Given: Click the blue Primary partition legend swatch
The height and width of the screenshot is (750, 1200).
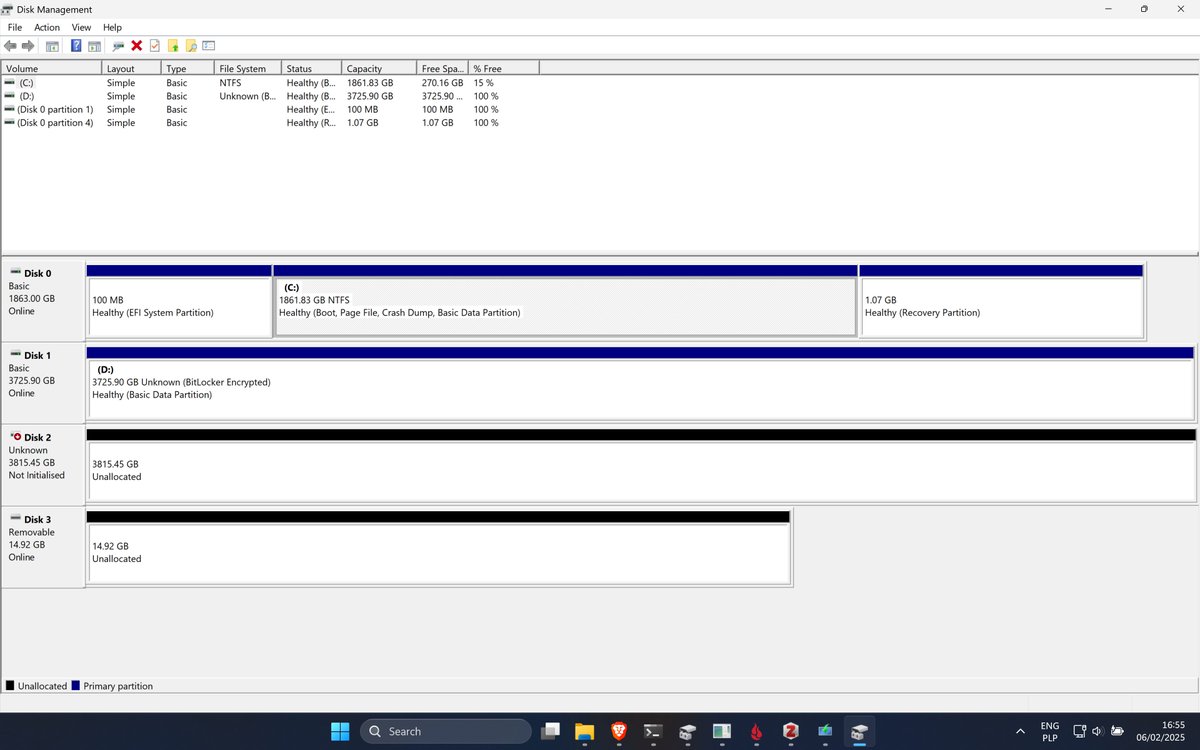Looking at the screenshot, I should (x=76, y=686).
